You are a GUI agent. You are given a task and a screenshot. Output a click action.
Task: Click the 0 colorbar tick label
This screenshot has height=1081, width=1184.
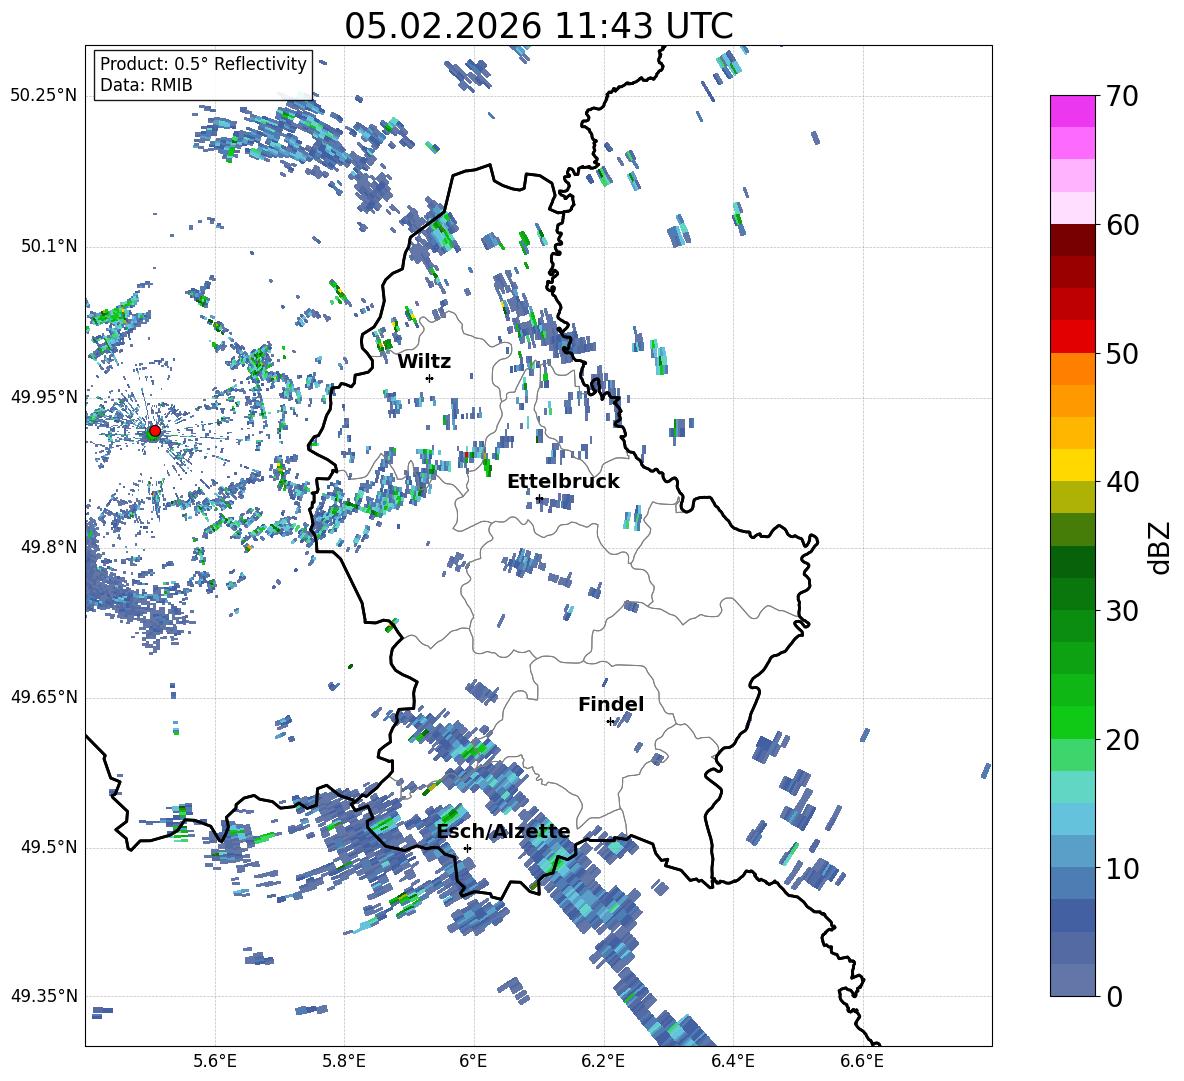click(x=1114, y=996)
